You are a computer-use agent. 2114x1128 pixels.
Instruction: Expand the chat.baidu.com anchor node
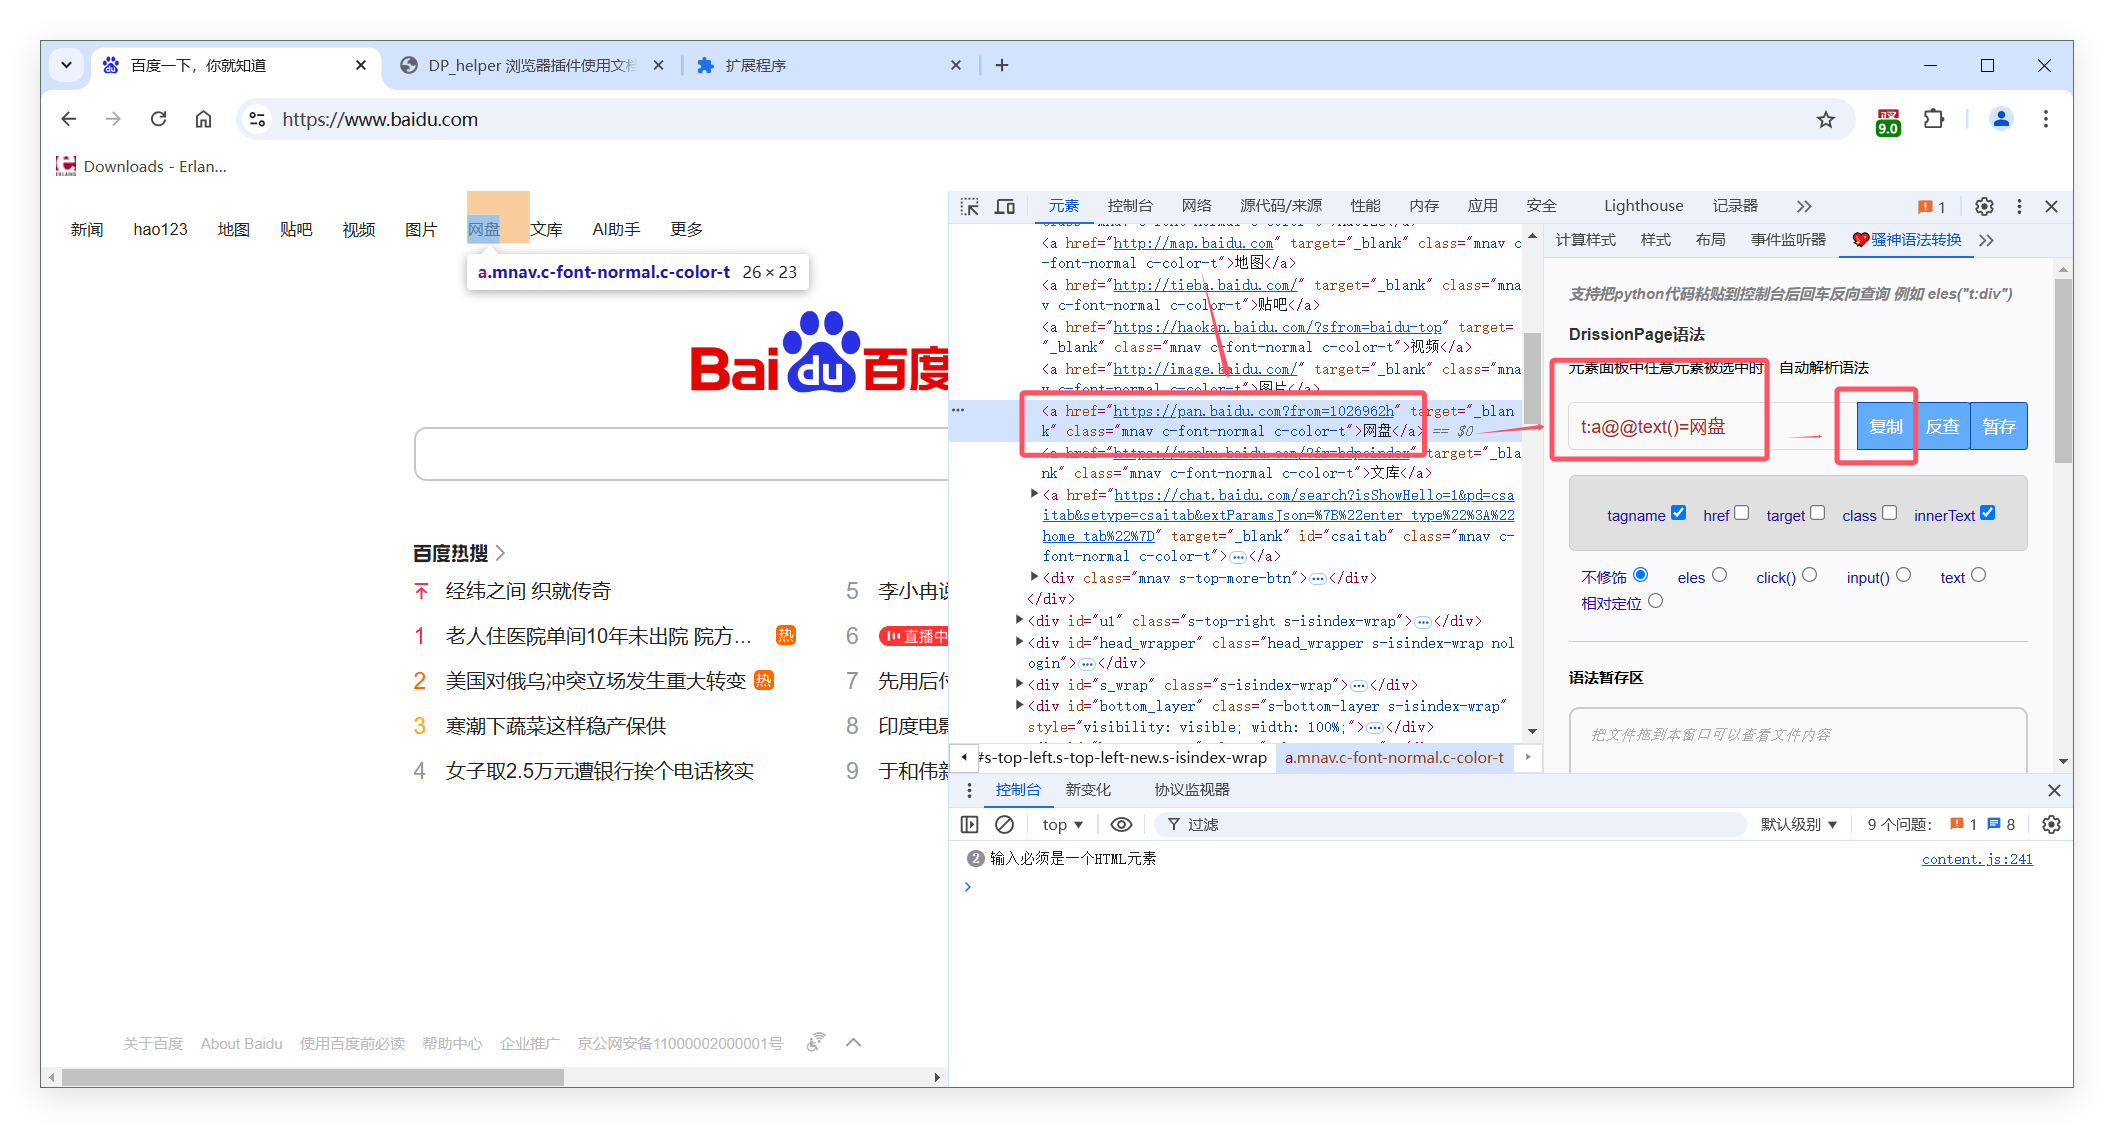click(x=1034, y=494)
